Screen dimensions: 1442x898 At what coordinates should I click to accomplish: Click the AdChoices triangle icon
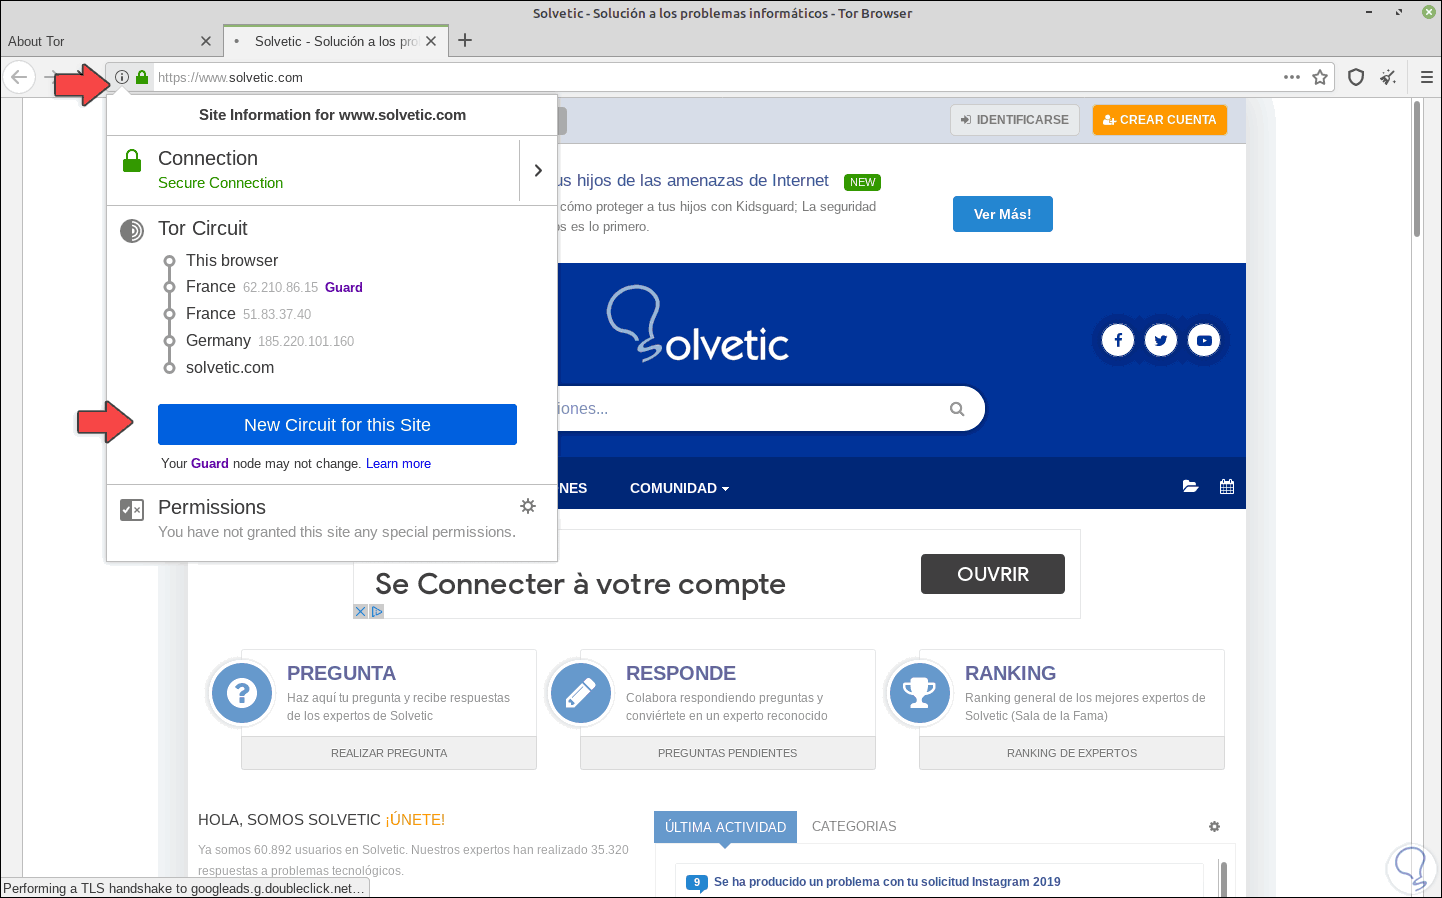coord(377,611)
